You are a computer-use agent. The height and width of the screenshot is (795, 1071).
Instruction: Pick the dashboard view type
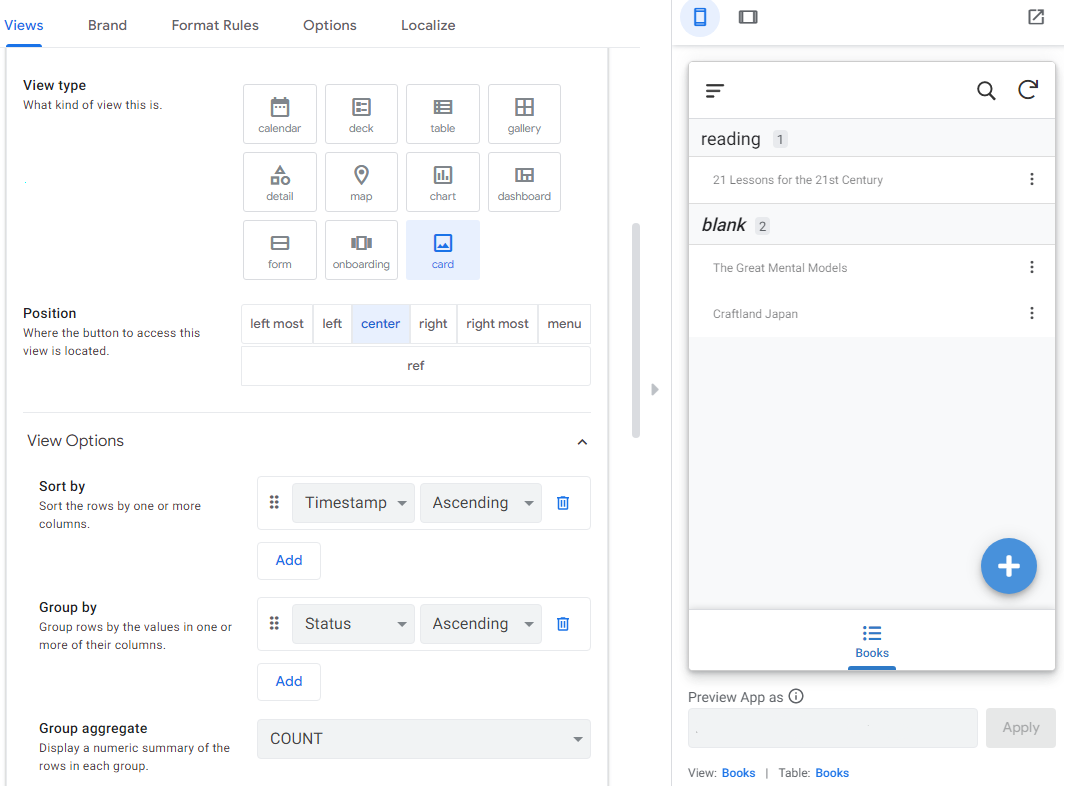tap(524, 182)
